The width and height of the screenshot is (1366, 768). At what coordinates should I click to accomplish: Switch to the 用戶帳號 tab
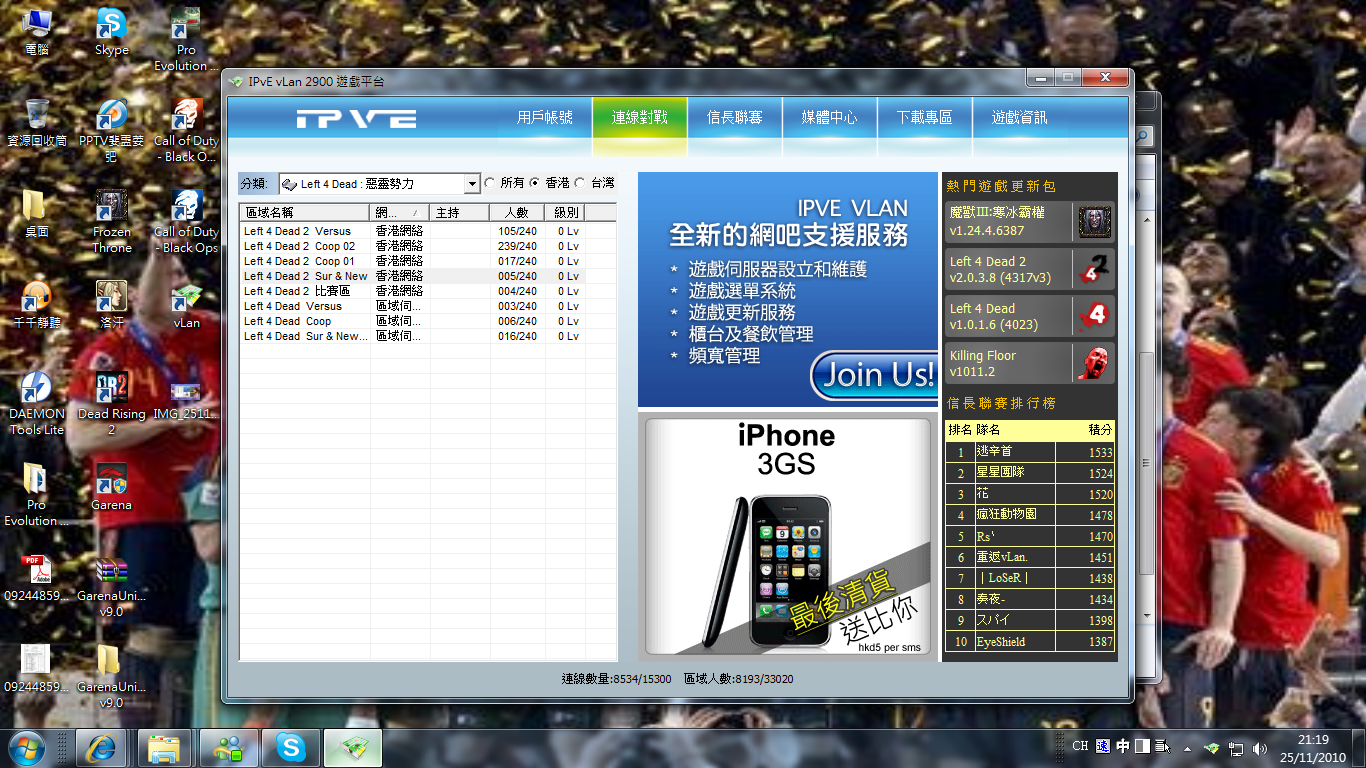545,118
